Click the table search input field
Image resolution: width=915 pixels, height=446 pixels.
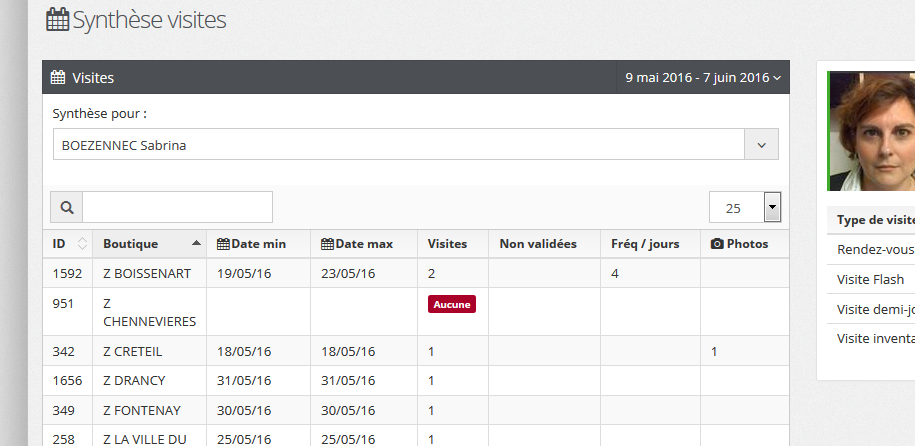177,207
